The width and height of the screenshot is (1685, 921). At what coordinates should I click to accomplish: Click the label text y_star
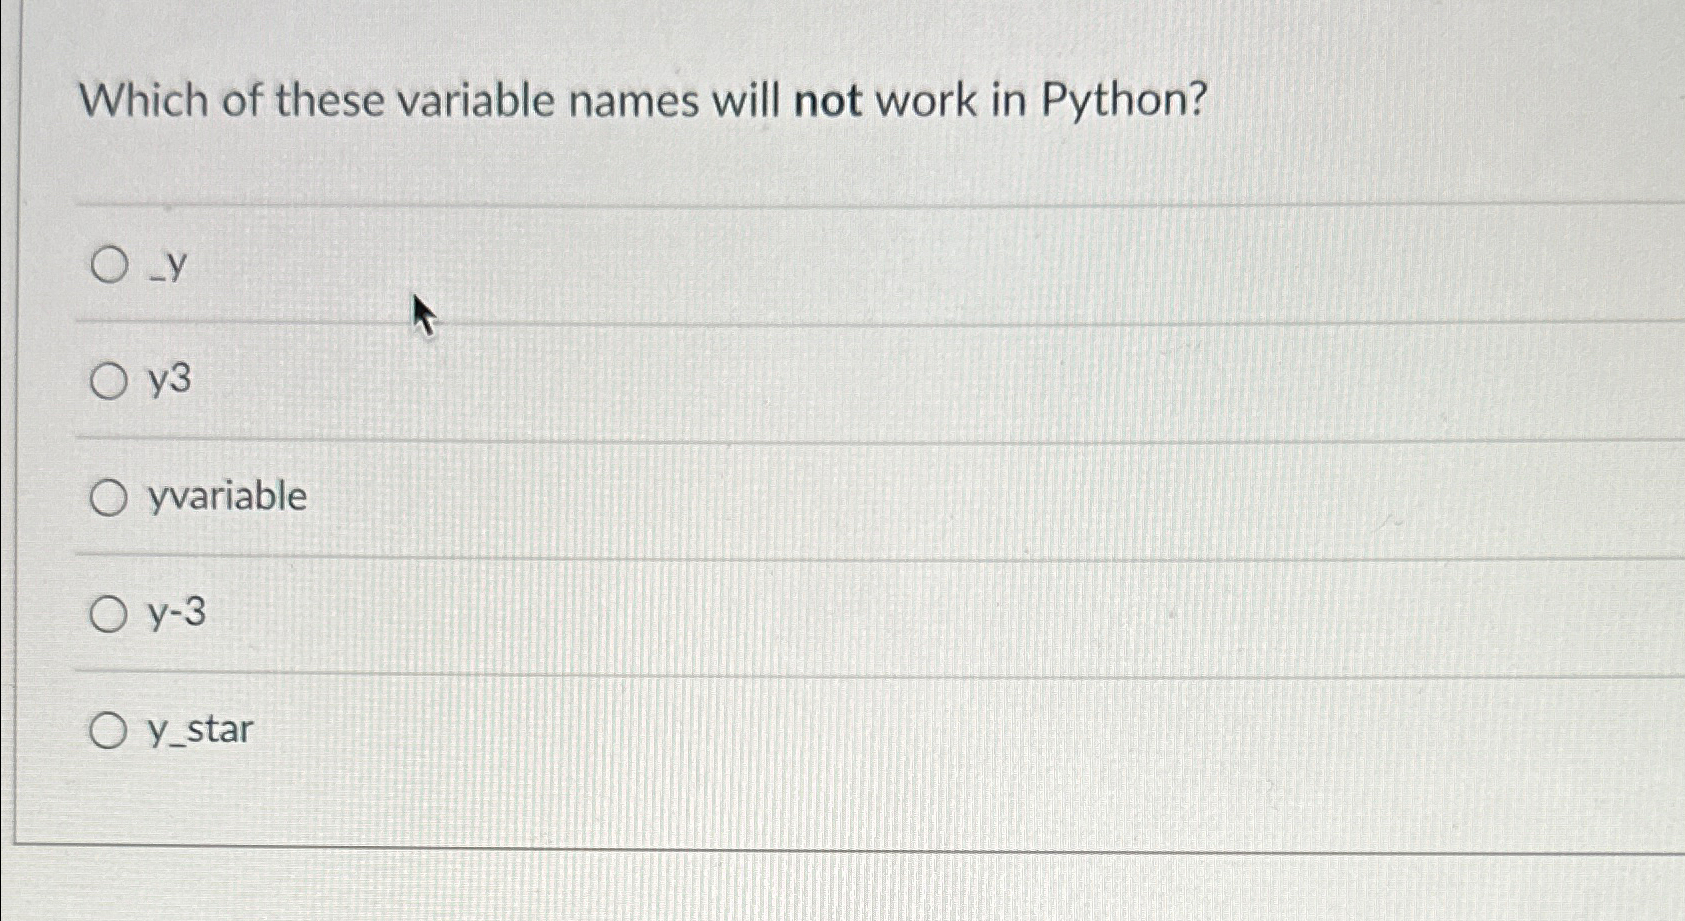click(x=198, y=729)
